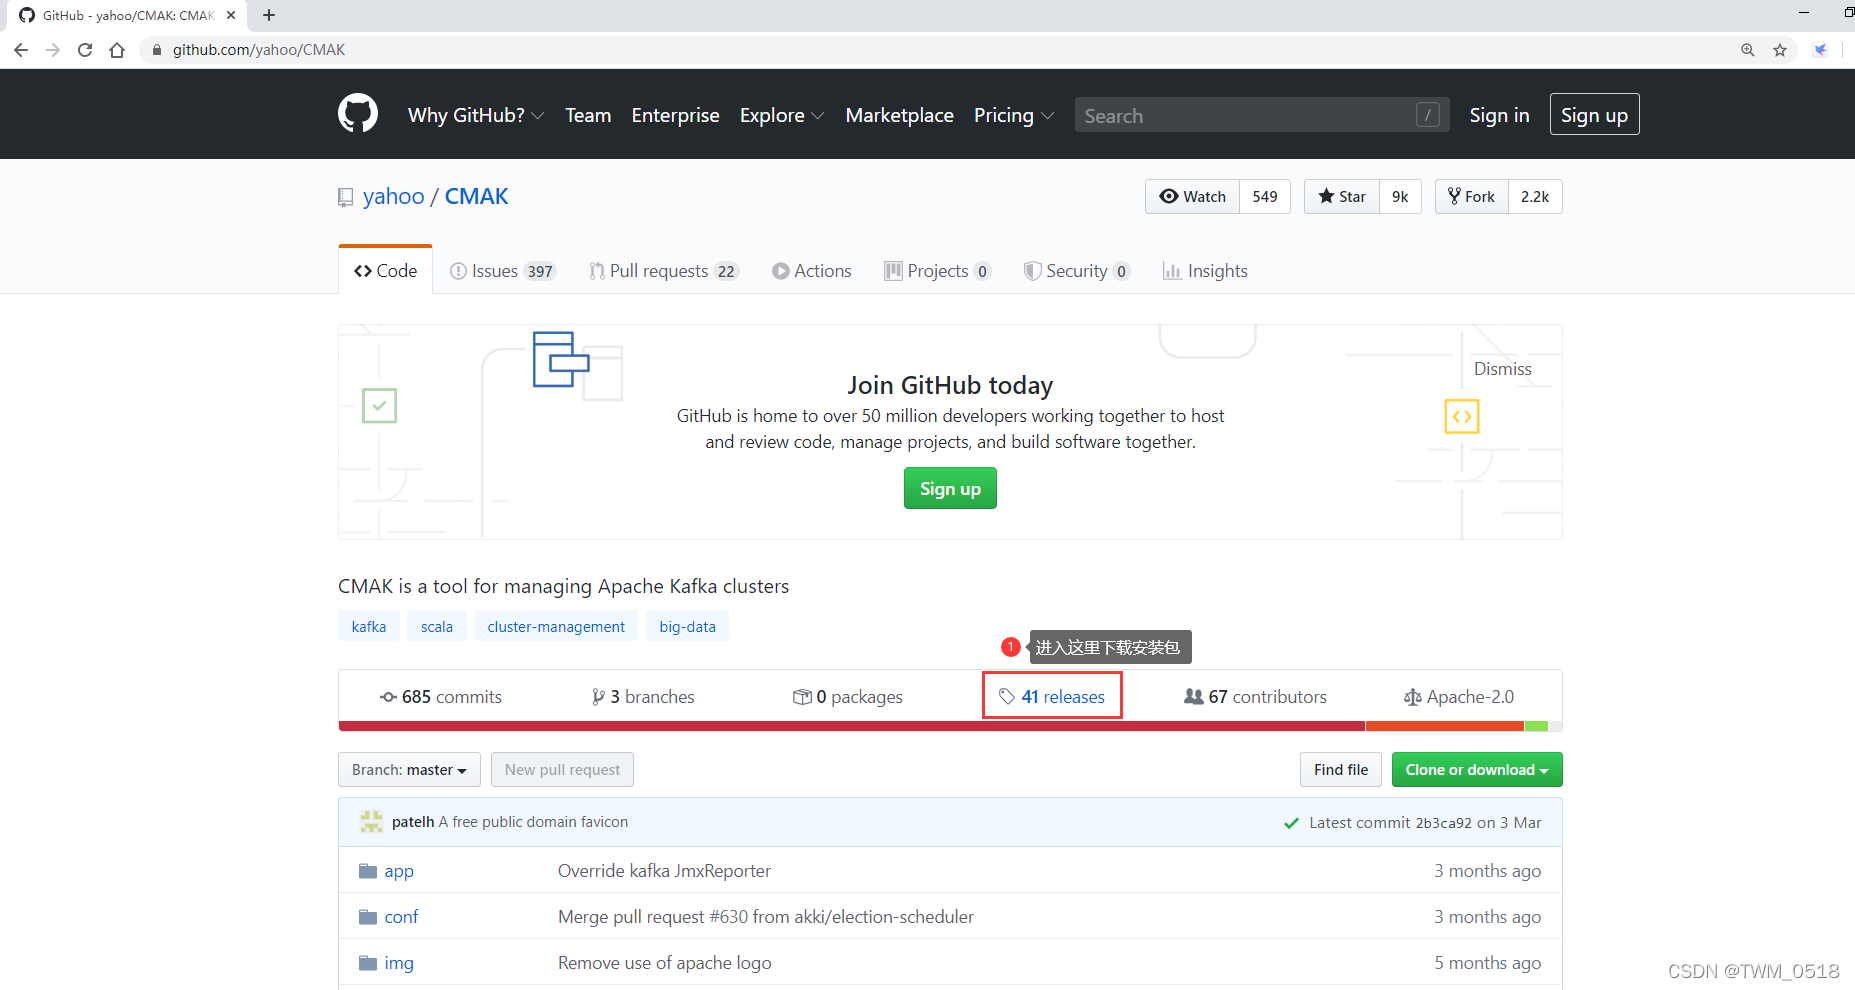This screenshot has width=1855, height=990.
Task: View the 3 branches
Action: [x=643, y=697]
